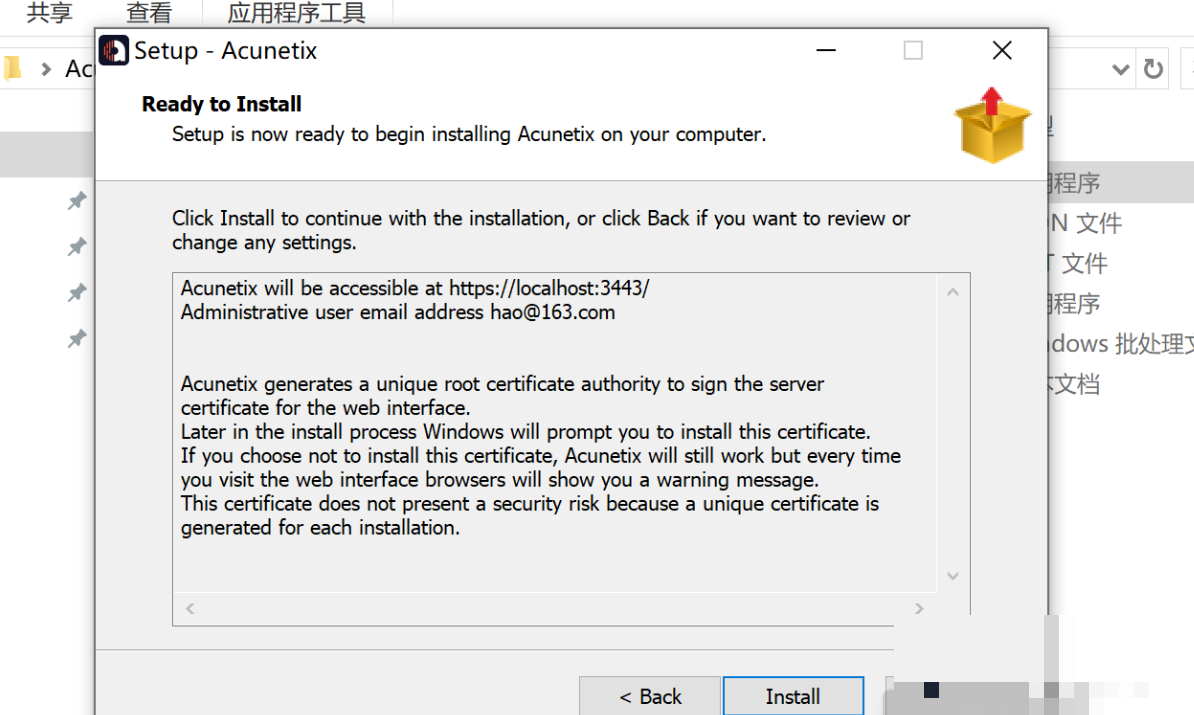Click the 'Ready to Install' heading
This screenshot has width=1194, height=715.
pos(222,104)
